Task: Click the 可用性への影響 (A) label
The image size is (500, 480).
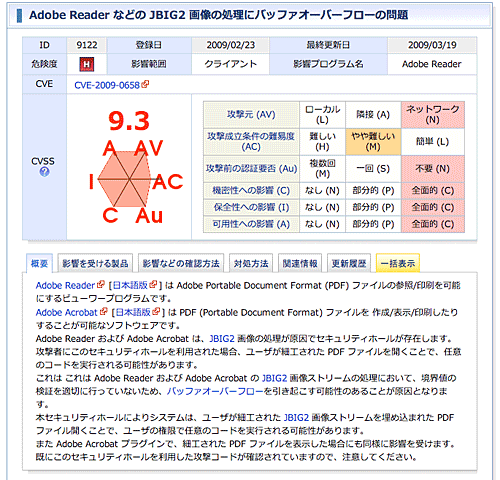Action: pyautogui.click(x=251, y=224)
